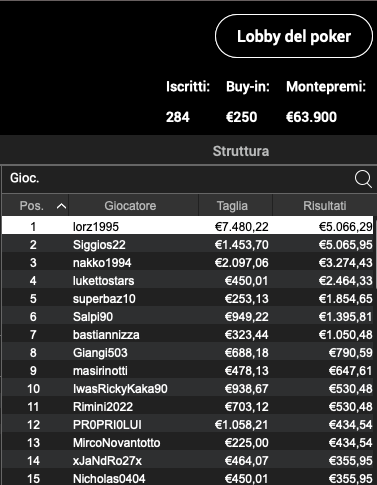Screen dimensions: 377x485
Task: Select the bastiannizza row
Action: 188,335
